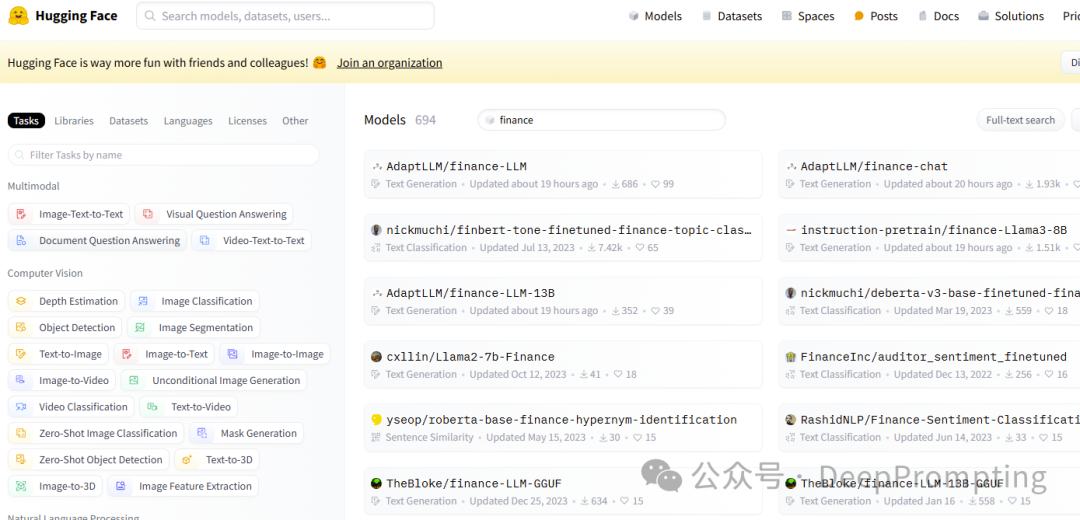Open the Solutions menu in navbar

click(x=1011, y=16)
